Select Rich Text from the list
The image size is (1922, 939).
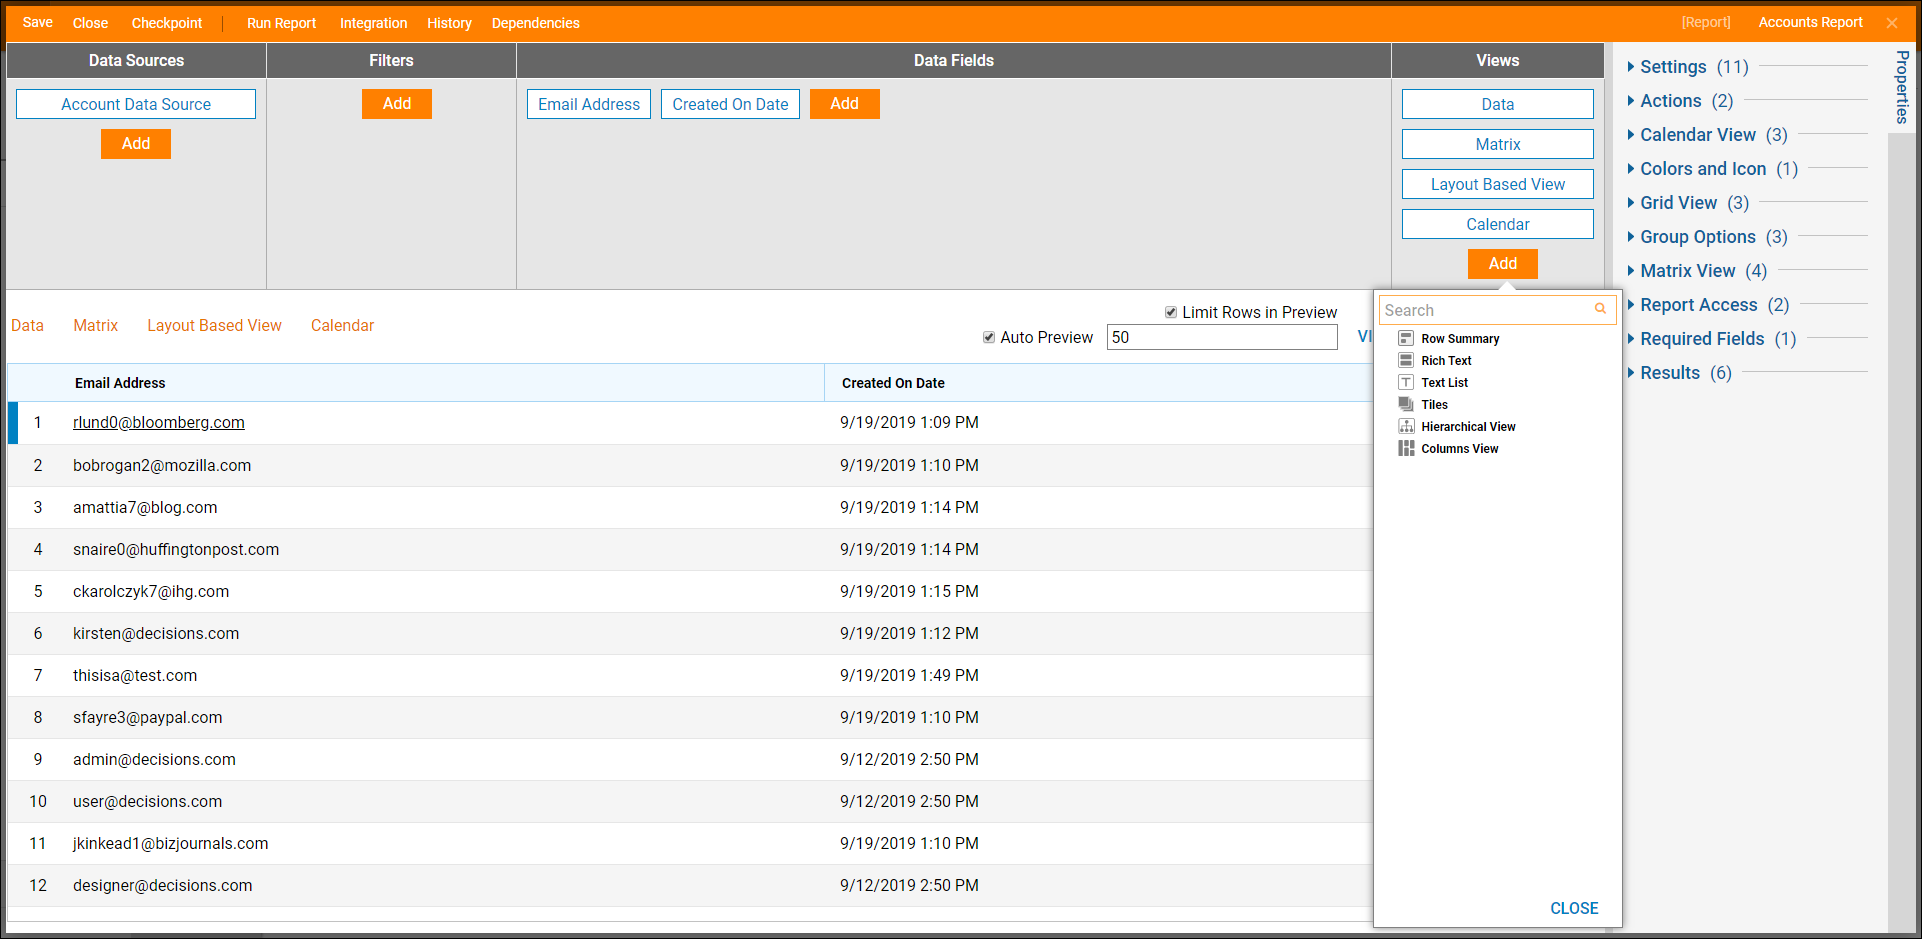coord(1446,360)
